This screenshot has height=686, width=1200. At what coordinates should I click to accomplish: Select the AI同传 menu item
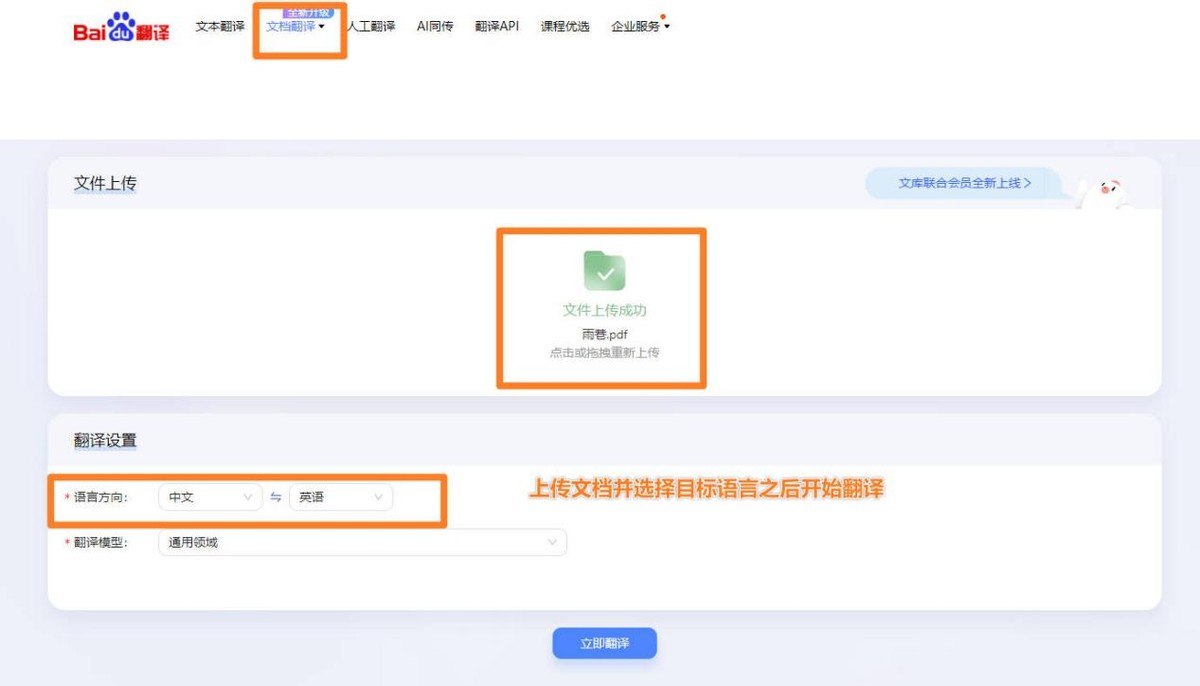point(434,27)
